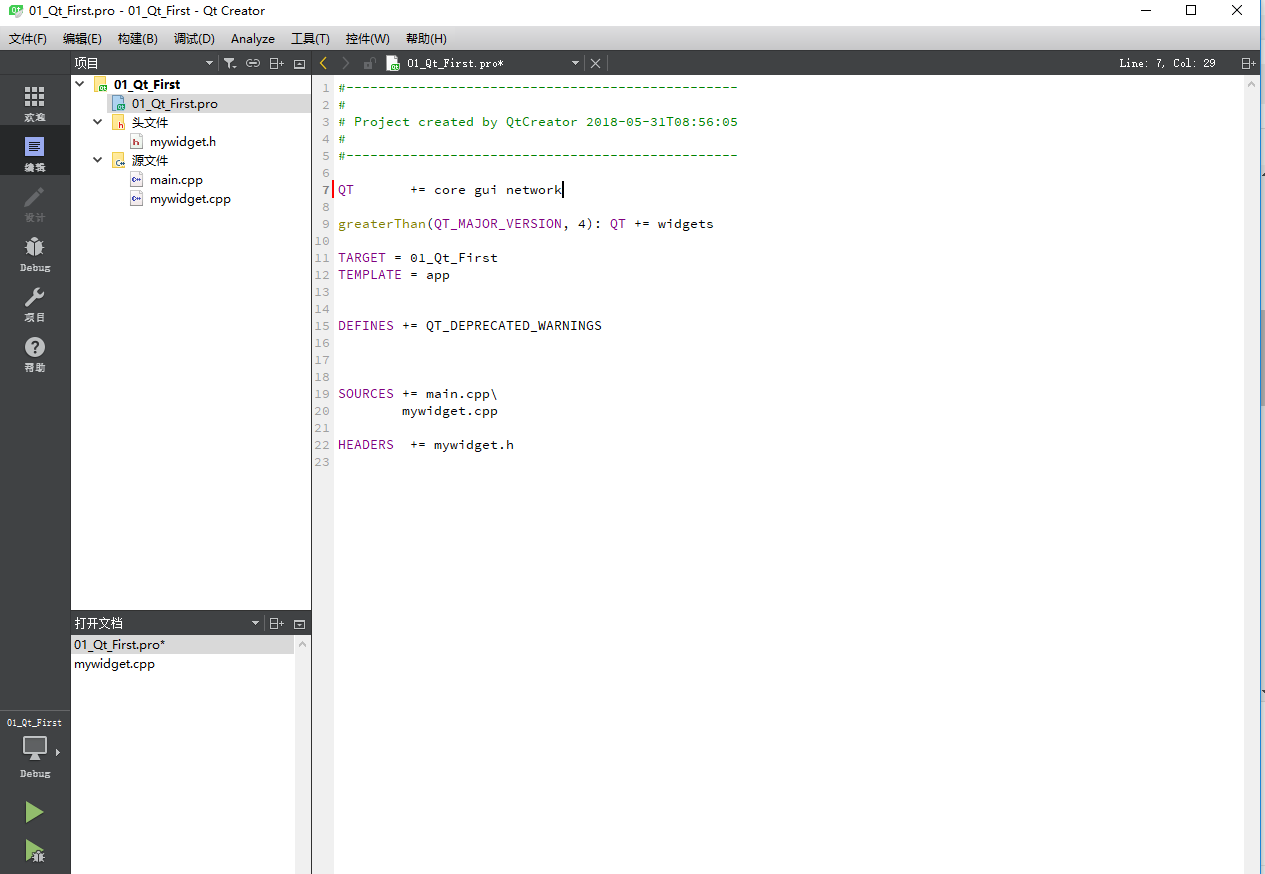Click the DEFINES += QT_DEPRECATED_WARNINGS line

pos(470,326)
